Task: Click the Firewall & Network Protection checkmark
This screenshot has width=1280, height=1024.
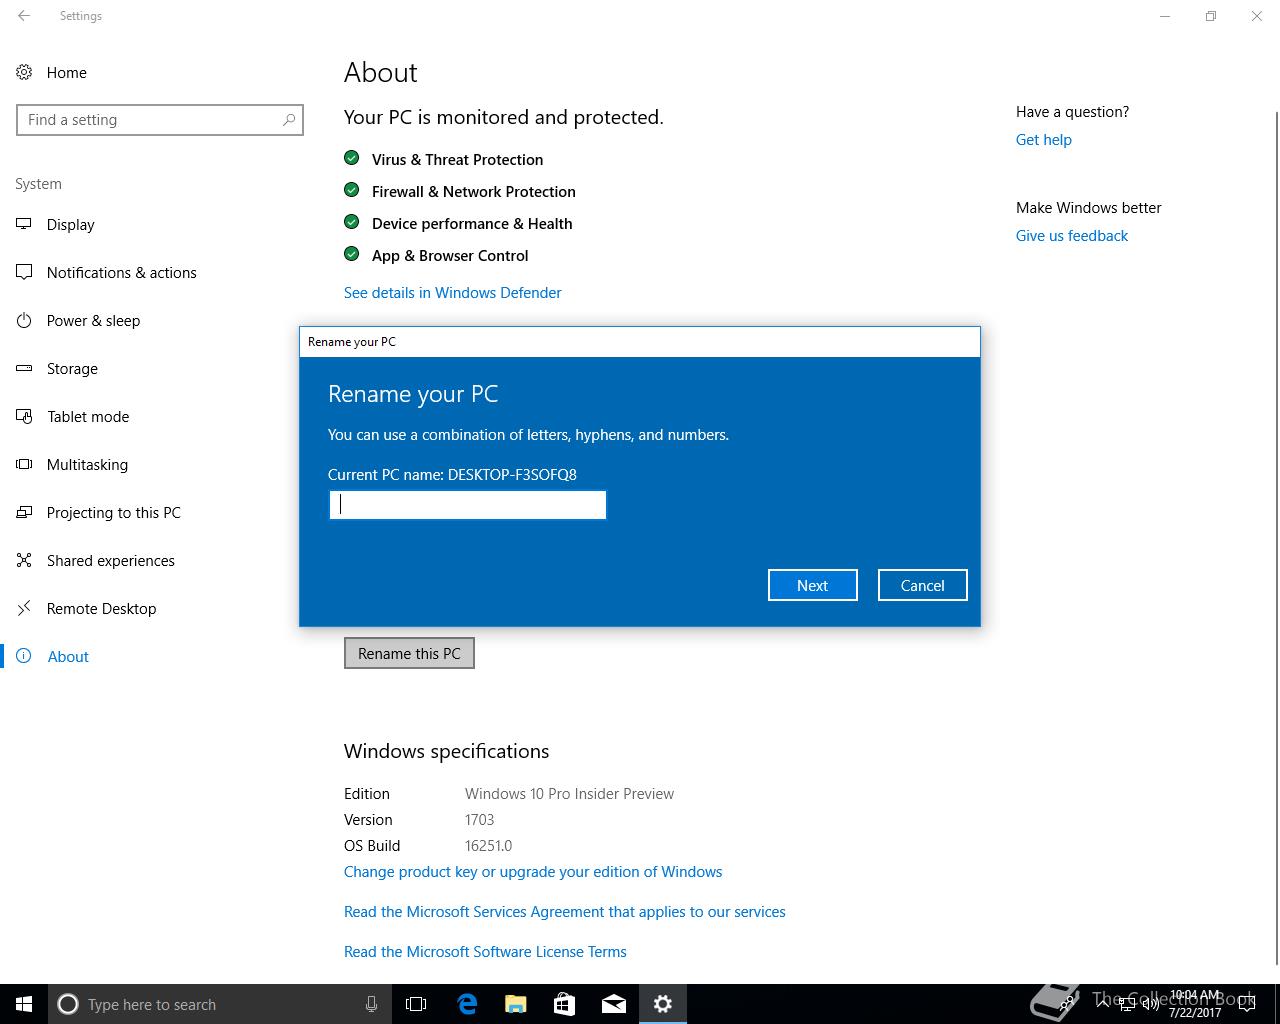Action: (x=351, y=190)
